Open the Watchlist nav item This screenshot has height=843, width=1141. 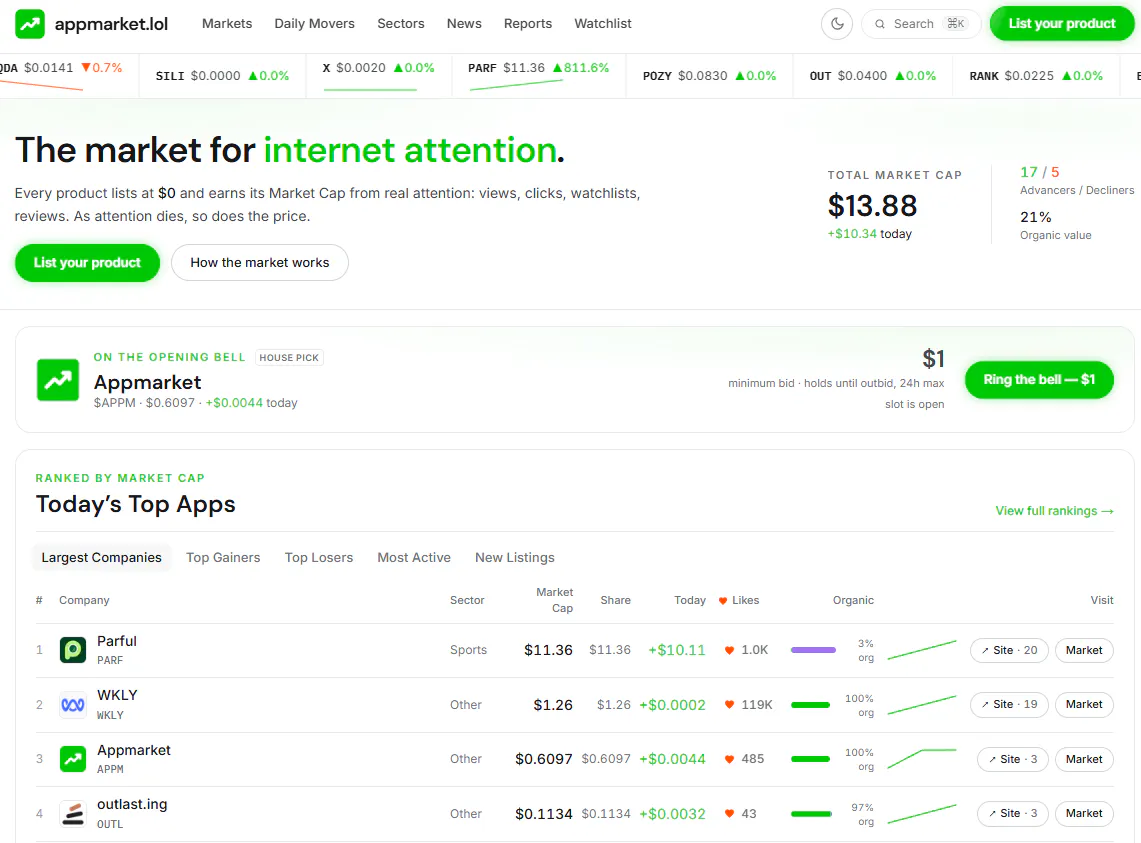pyautogui.click(x=603, y=23)
